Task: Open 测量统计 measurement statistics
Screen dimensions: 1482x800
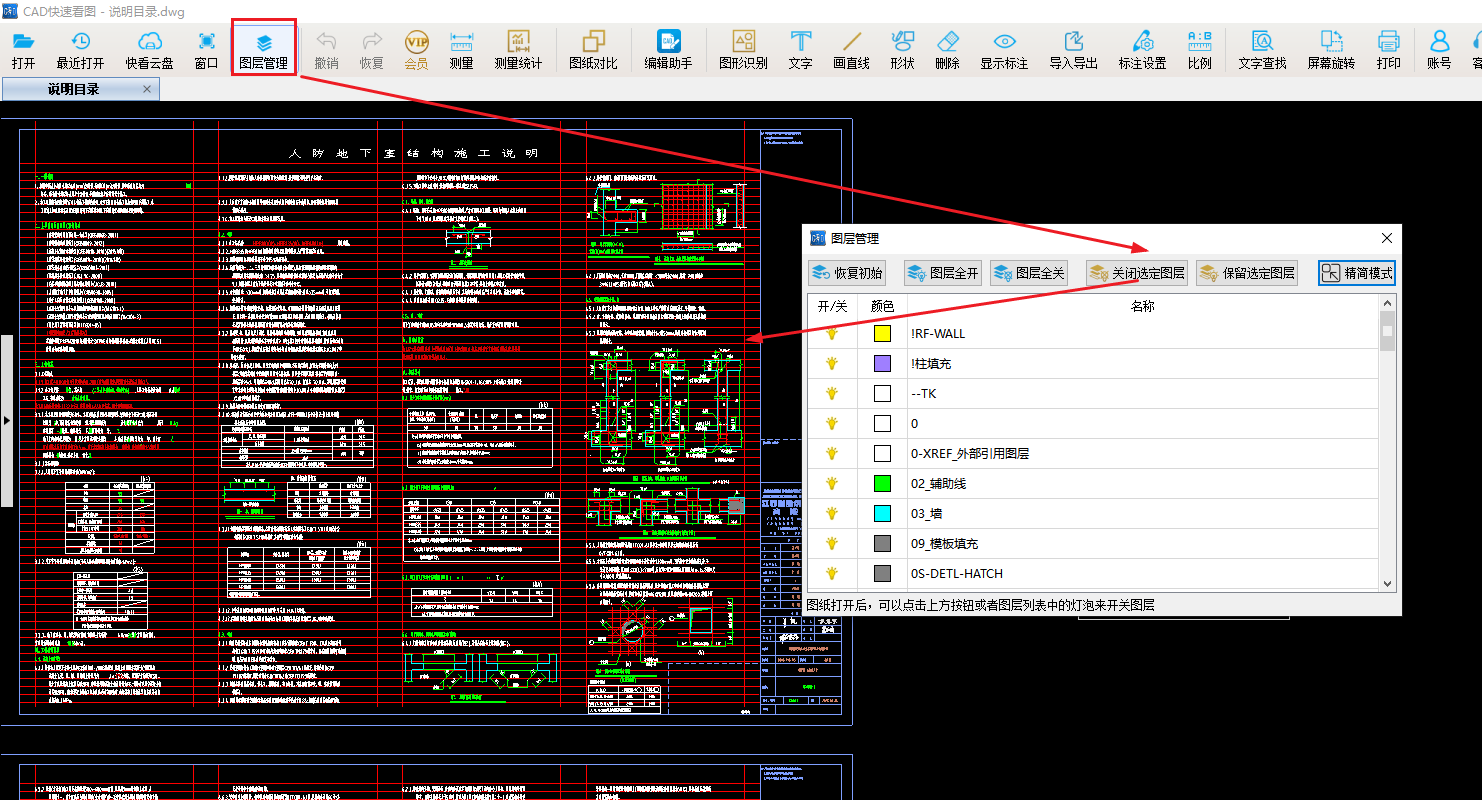Action: tap(518, 50)
